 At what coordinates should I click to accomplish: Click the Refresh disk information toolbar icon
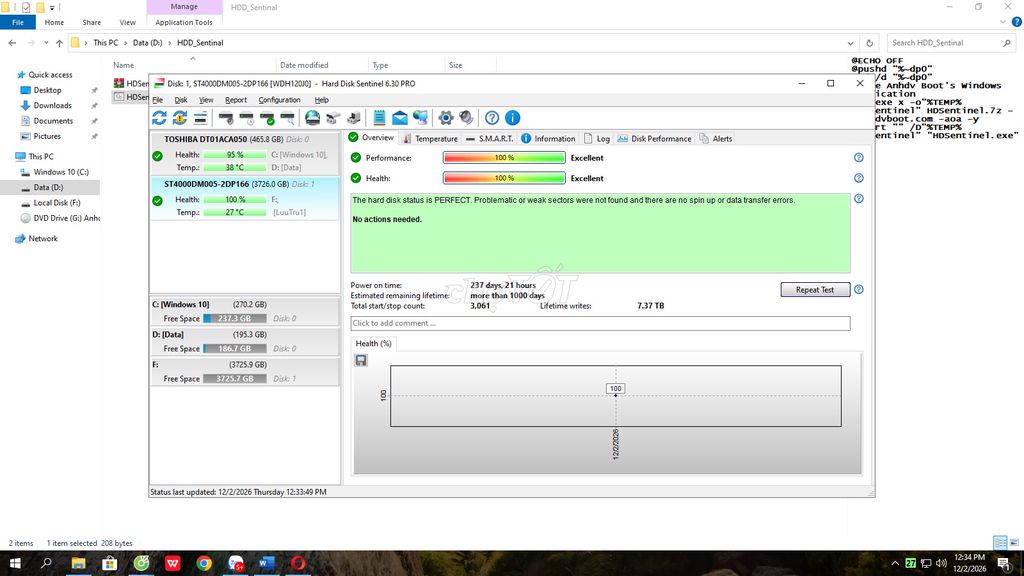point(159,118)
